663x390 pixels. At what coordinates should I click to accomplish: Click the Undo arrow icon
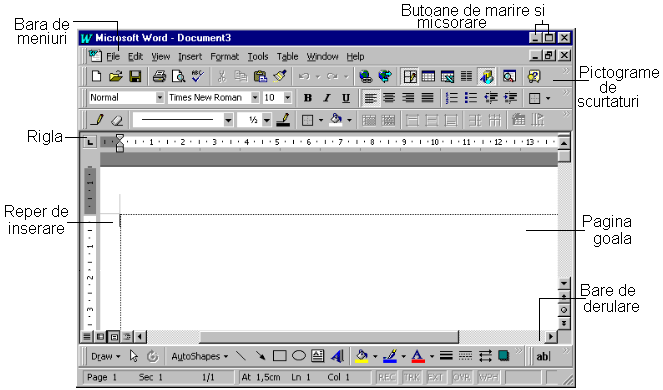(x=303, y=77)
